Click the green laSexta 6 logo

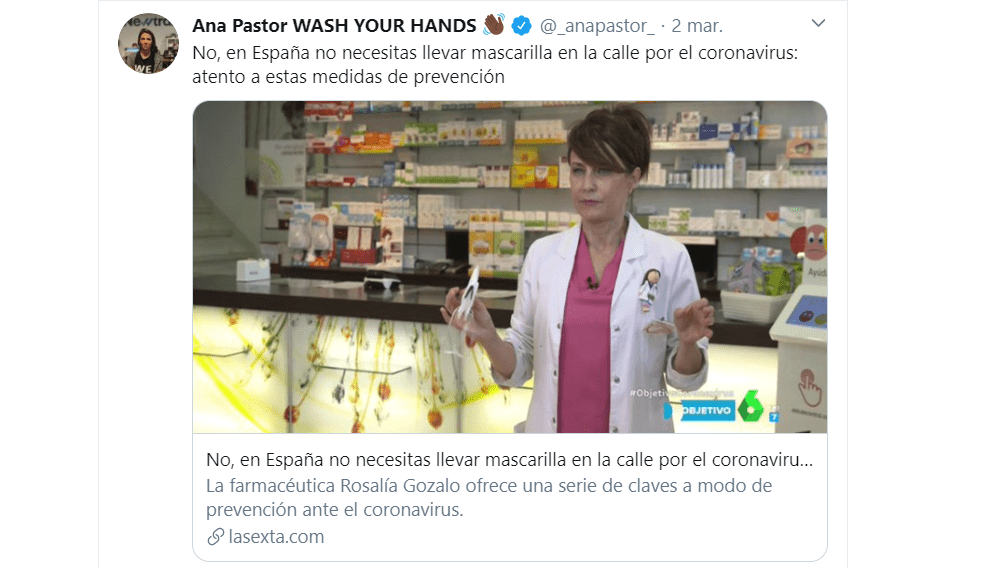click(750, 406)
